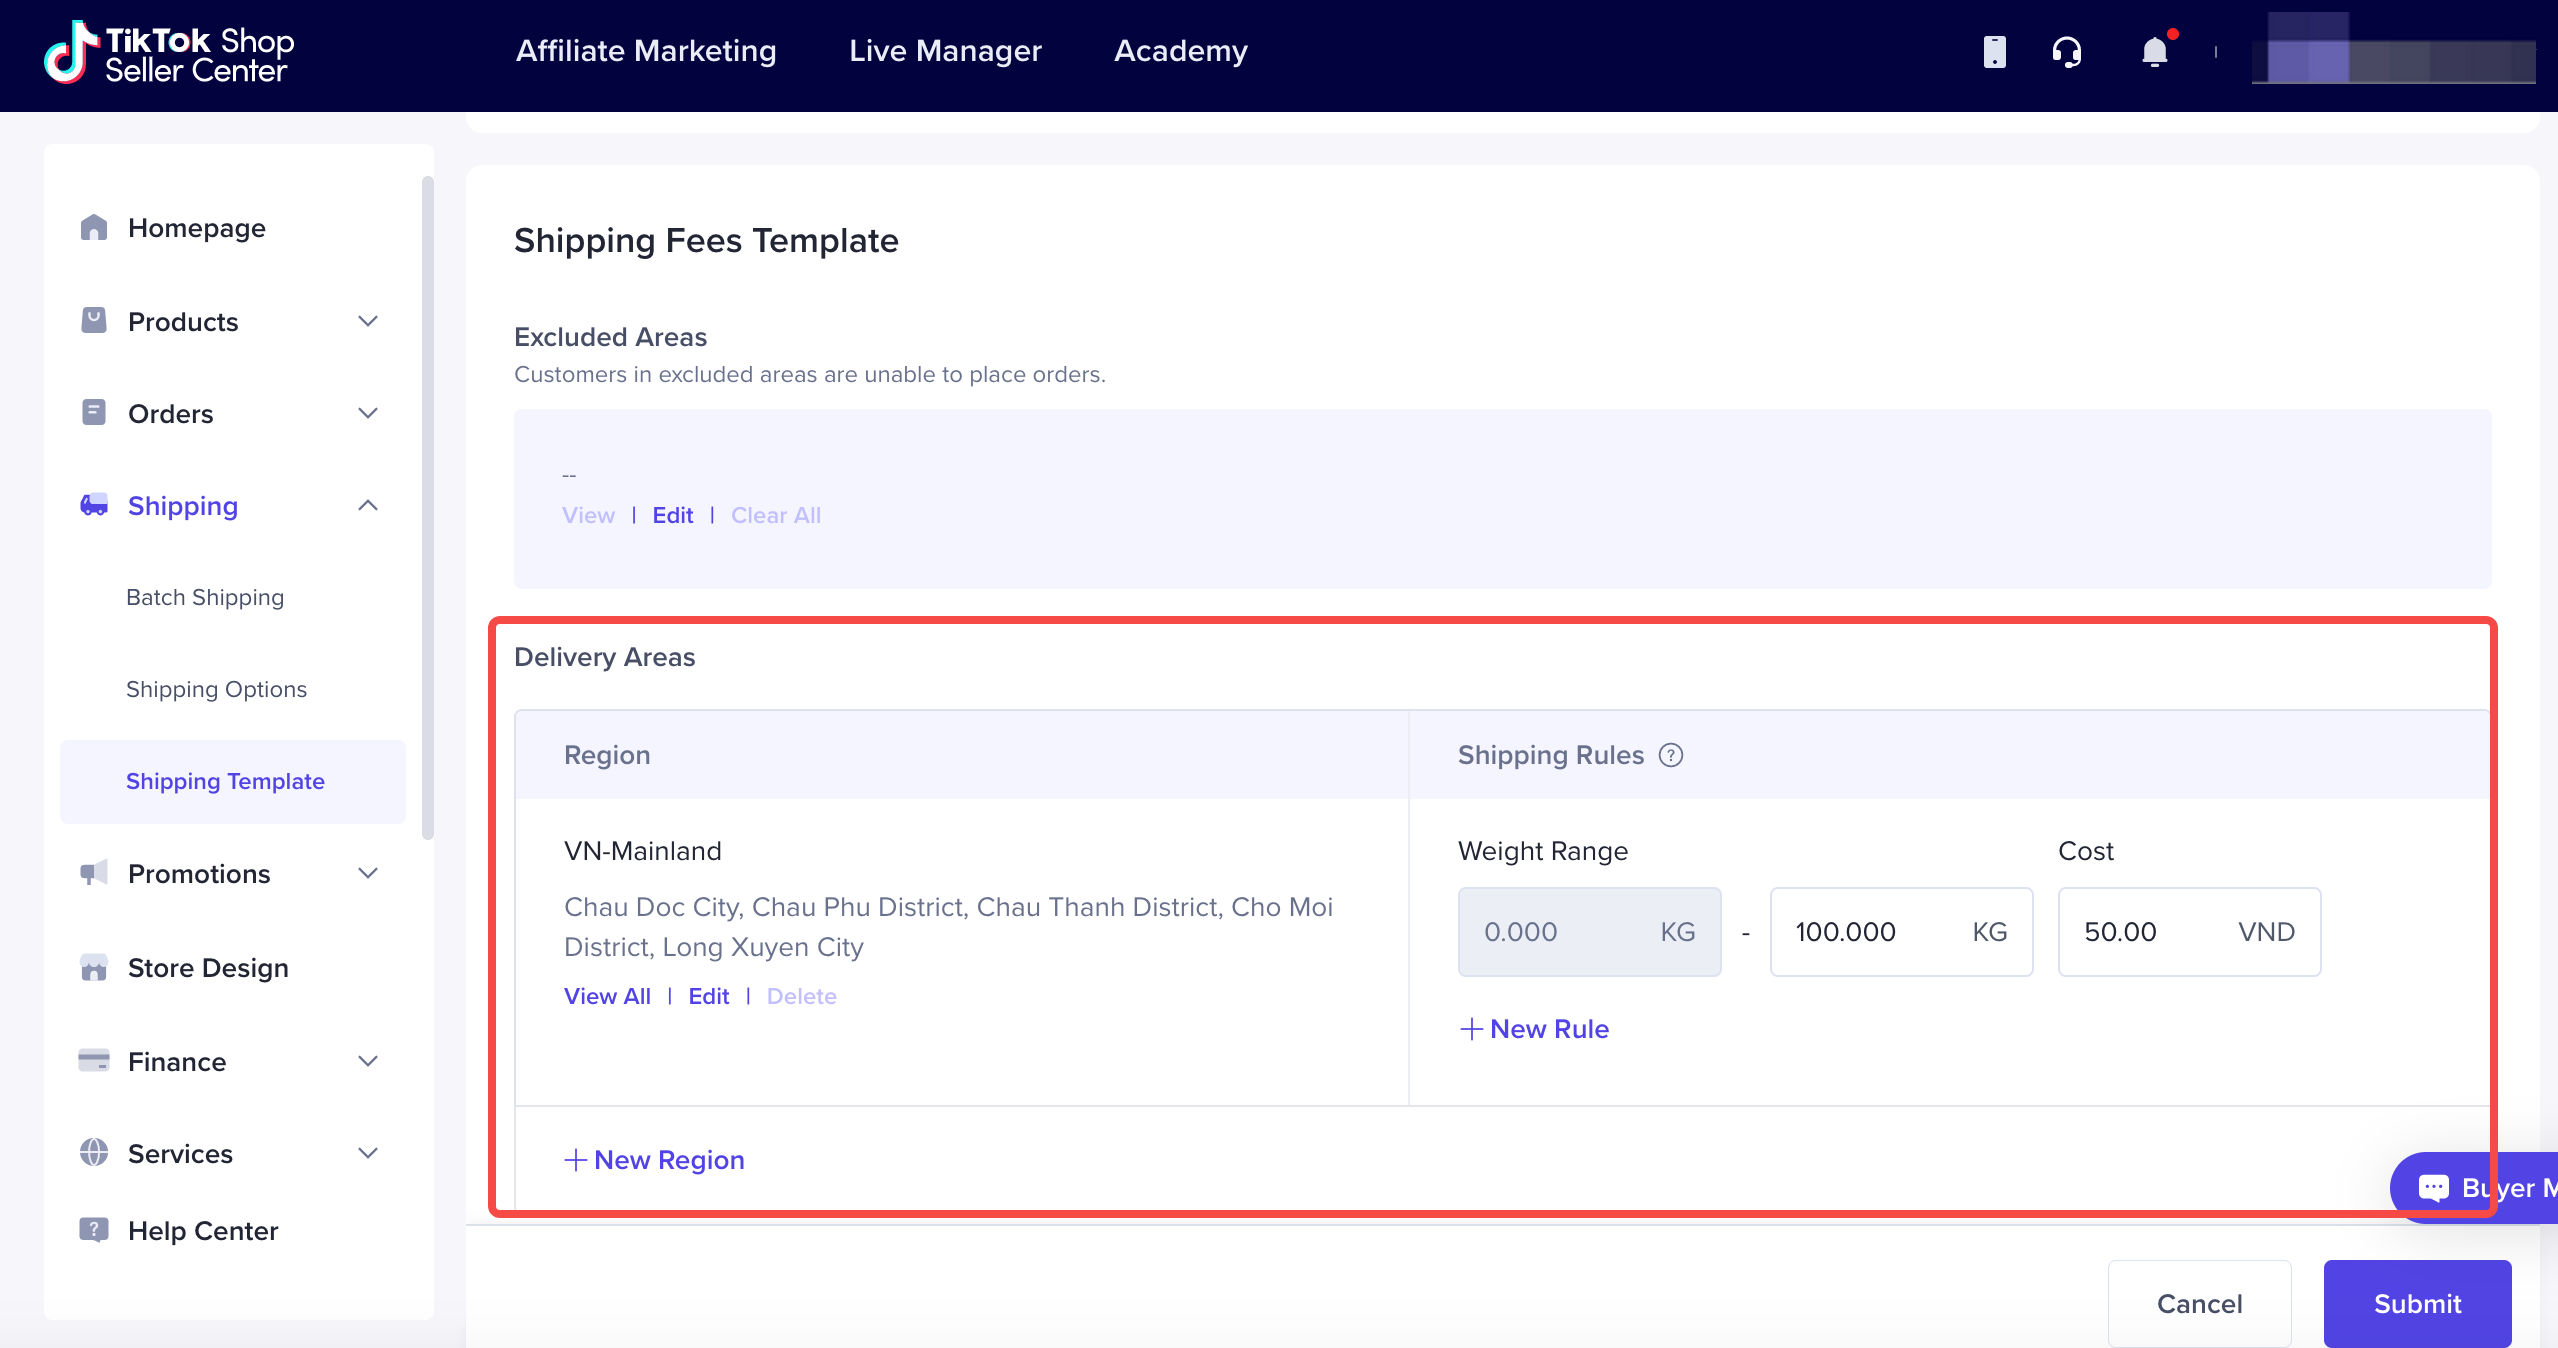The image size is (2558, 1348).
Task: Open Shipping Options submenu item
Action: 216,689
